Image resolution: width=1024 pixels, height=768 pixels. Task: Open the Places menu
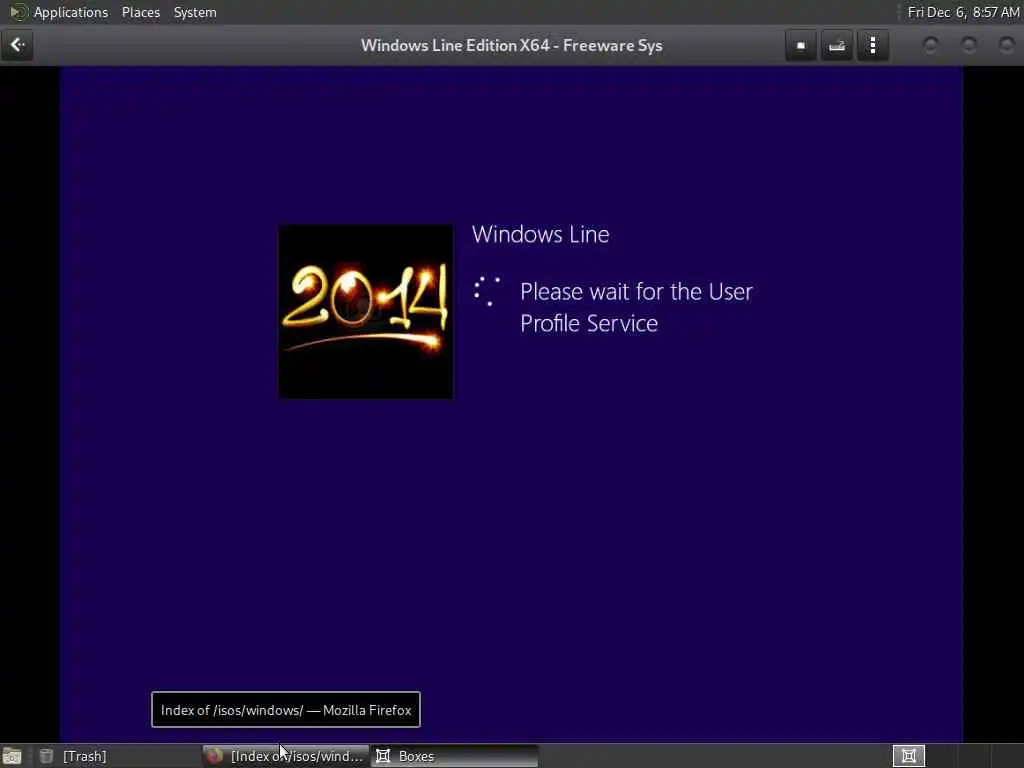coord(140,12)
